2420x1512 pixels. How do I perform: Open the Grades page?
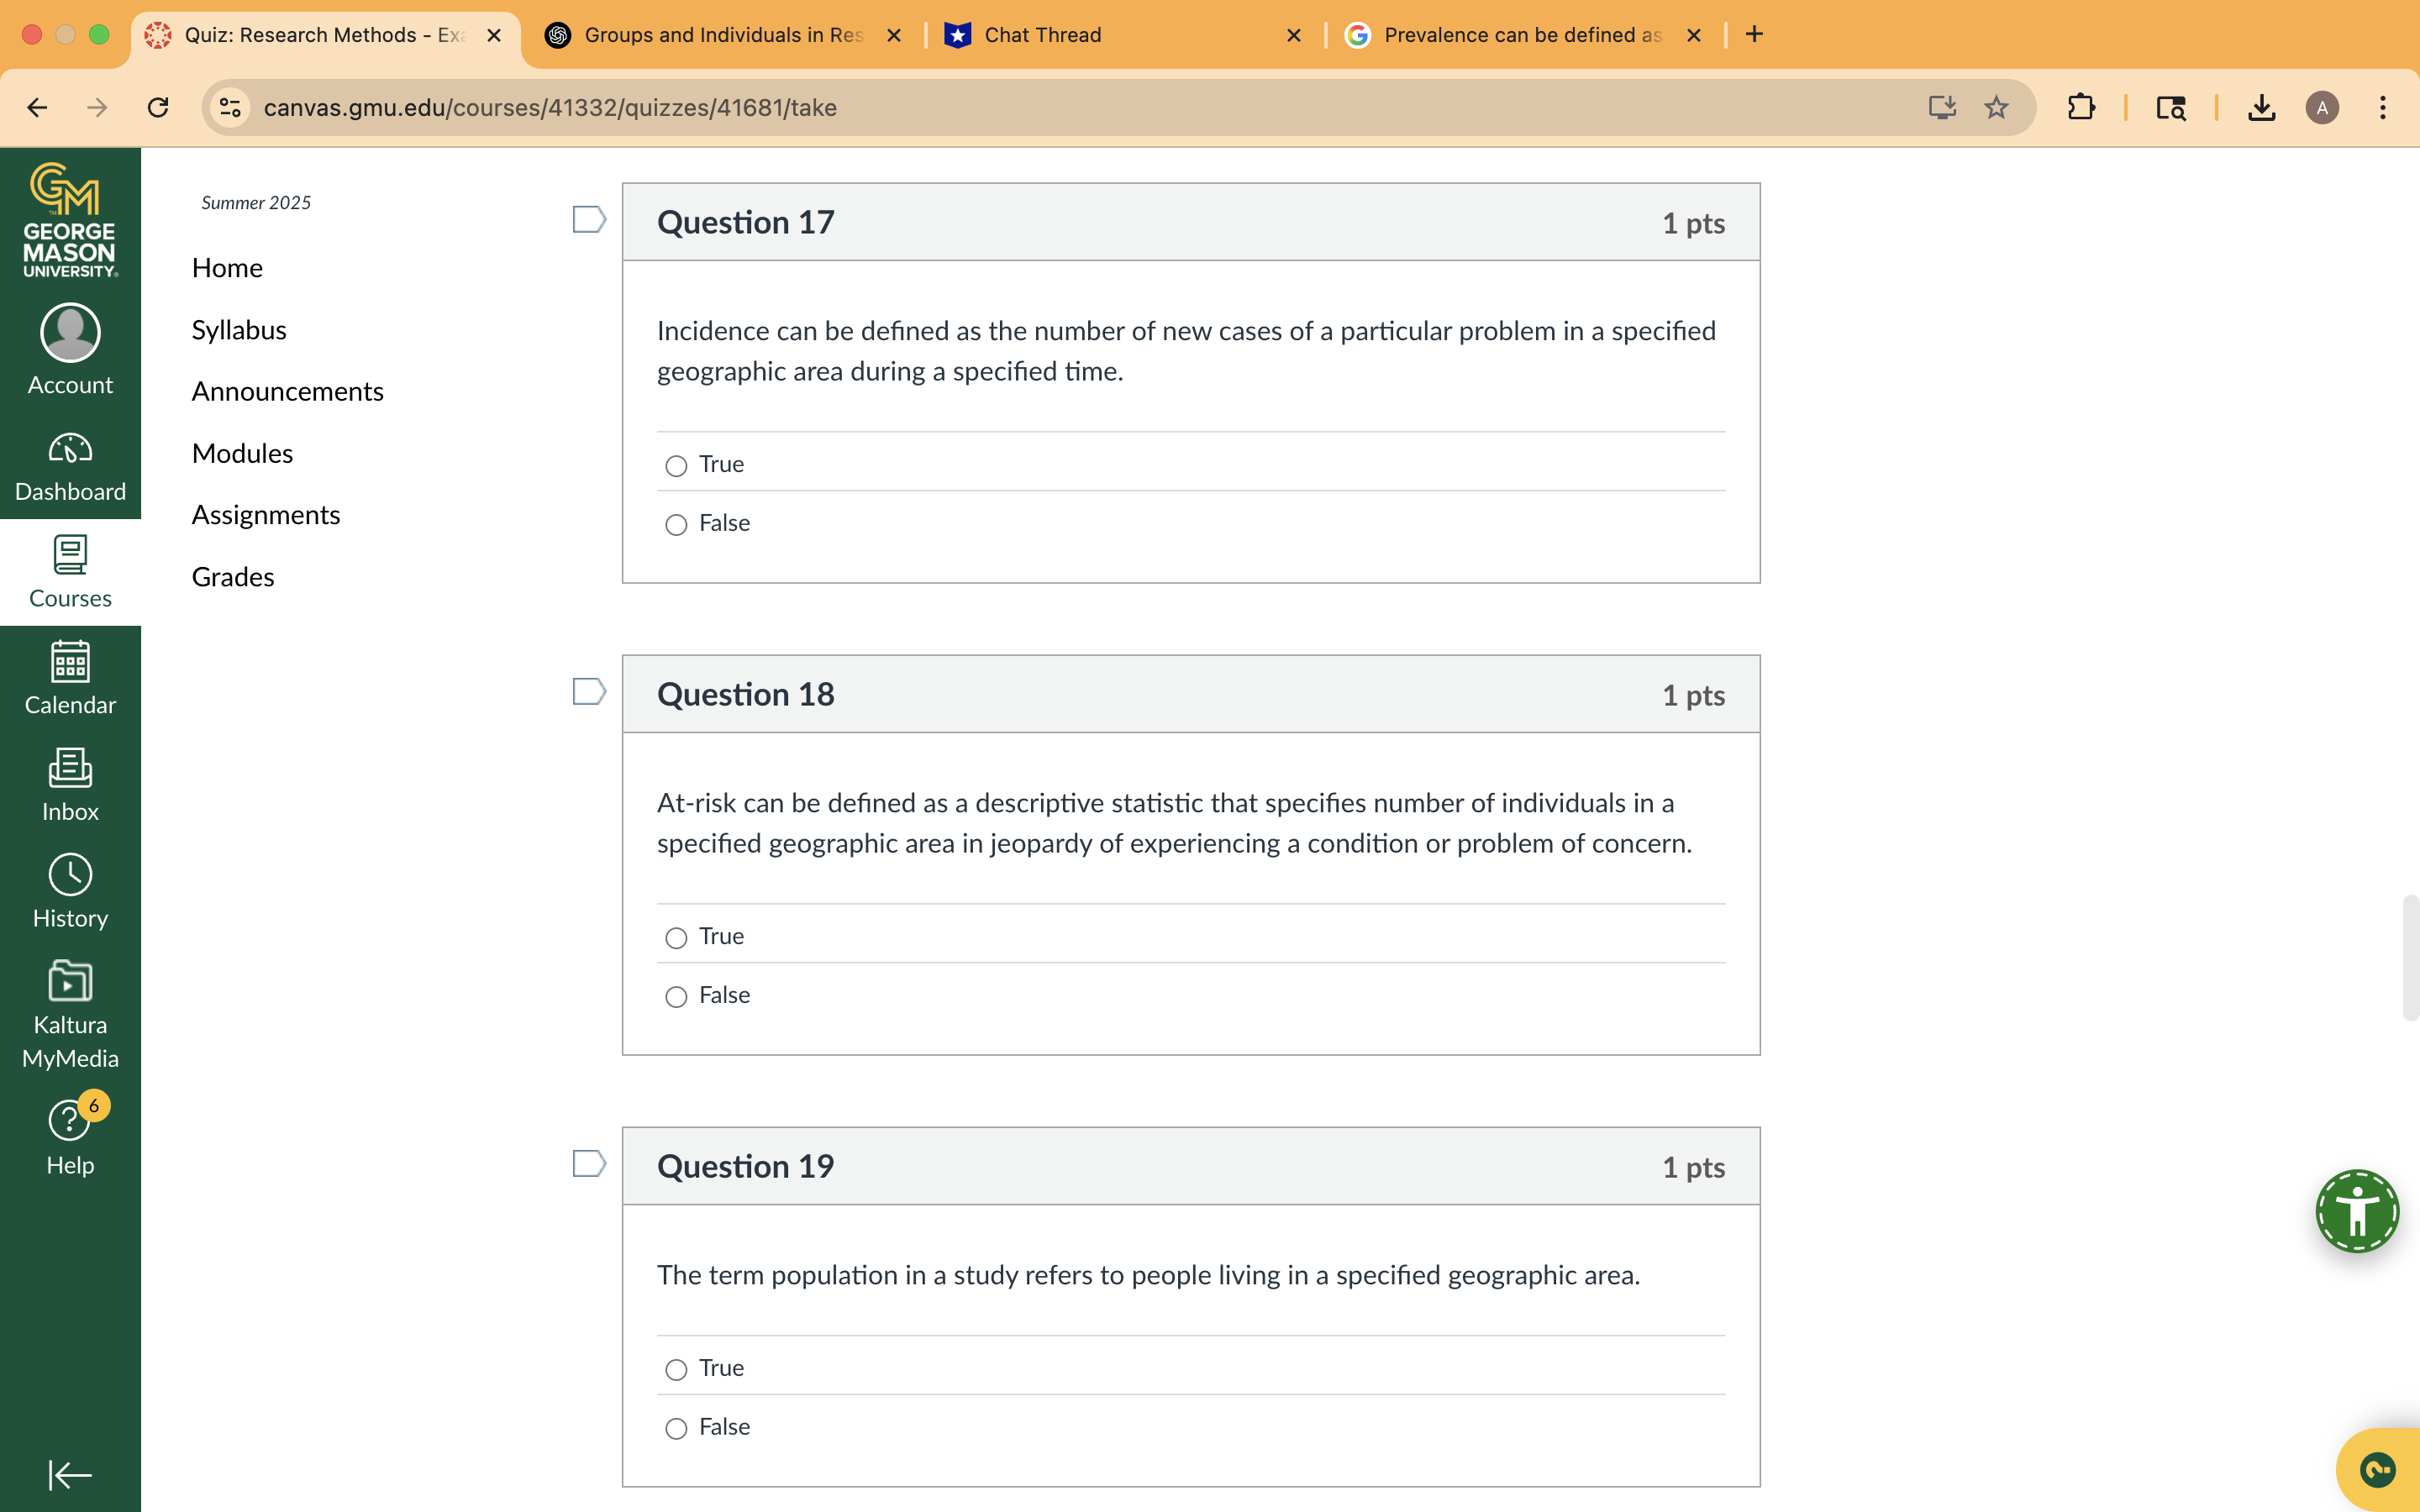tap(232, 576)
